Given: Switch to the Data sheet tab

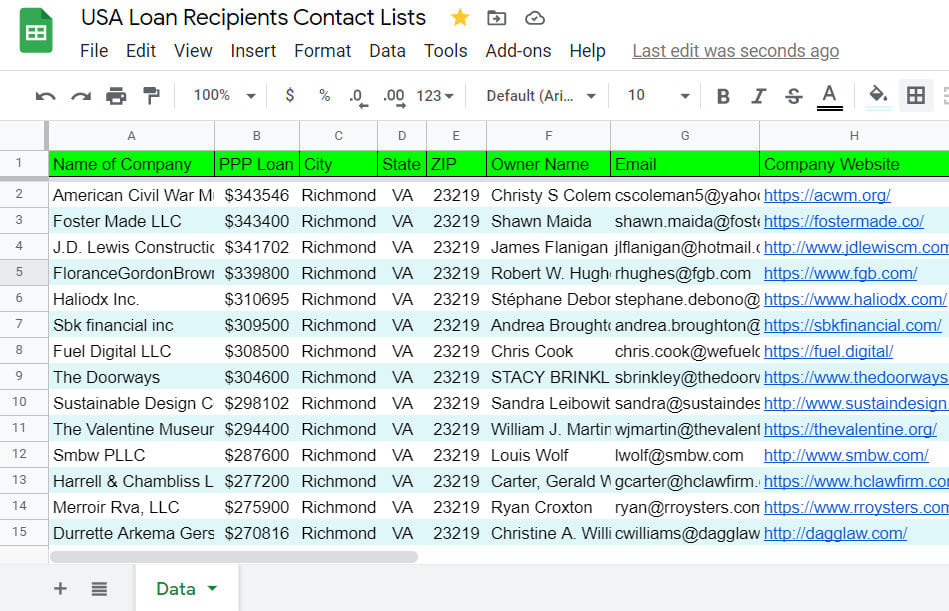Looking at the screenshot, I should pos(178,589).
